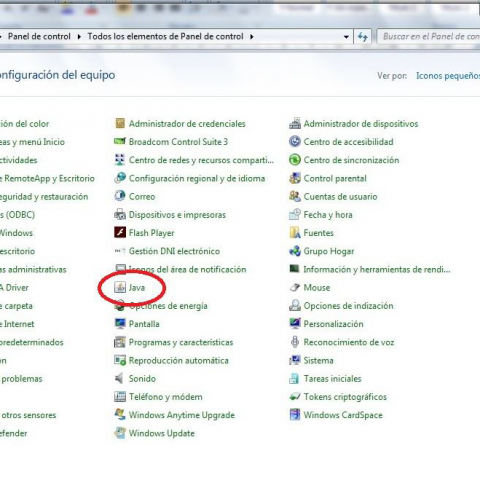Click the Buscar en el Panel search field
480x480 pixels.
[x=429, y=36]
